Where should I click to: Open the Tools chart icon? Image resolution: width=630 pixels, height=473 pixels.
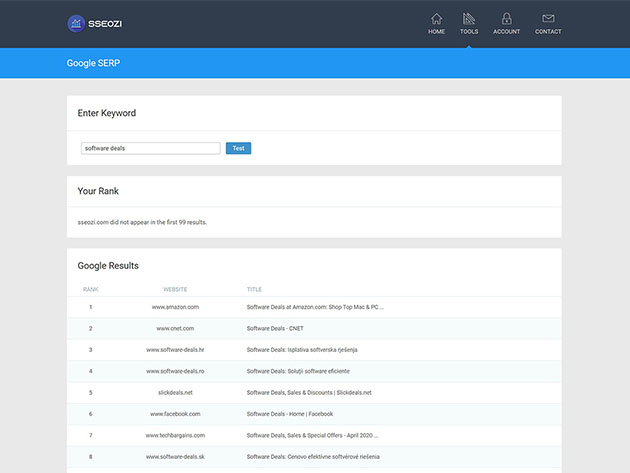(469, 18)
